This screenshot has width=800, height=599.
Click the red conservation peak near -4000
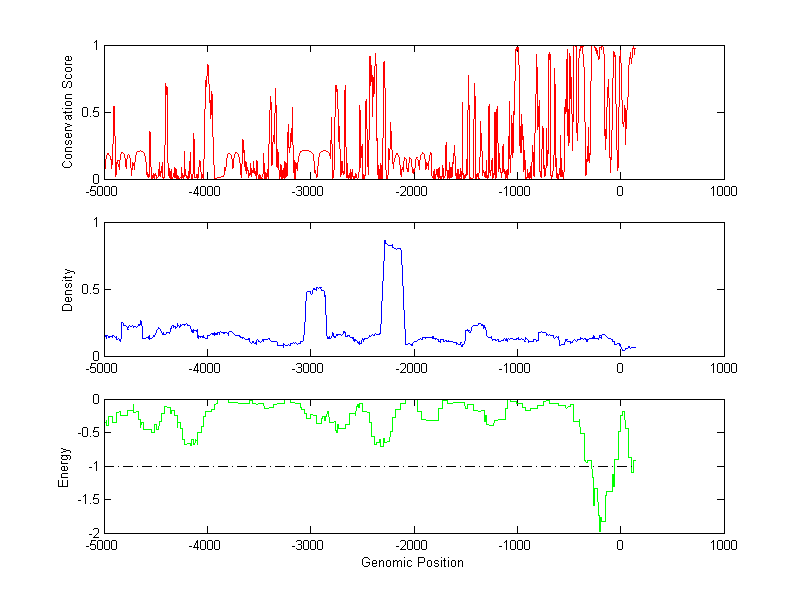pyautogui.click(x=208, y=68)
